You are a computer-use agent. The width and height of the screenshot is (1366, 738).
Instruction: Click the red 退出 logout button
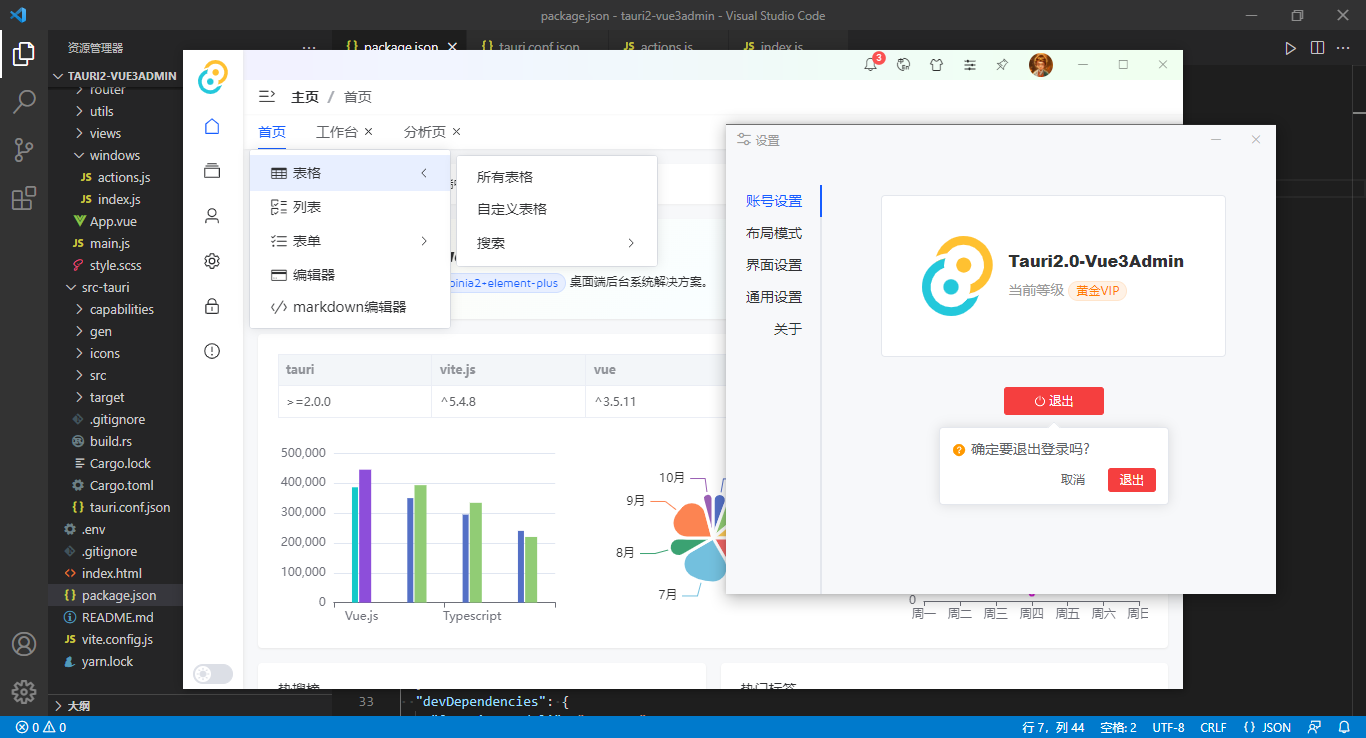pyautogui.click(x=1053, y=400)
